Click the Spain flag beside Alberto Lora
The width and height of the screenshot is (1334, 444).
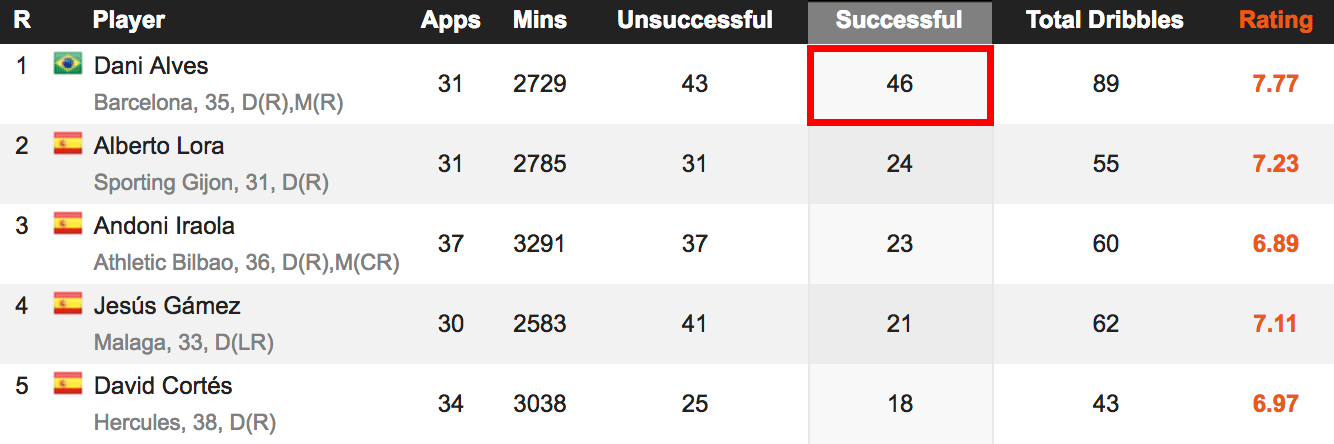(68, 145)
